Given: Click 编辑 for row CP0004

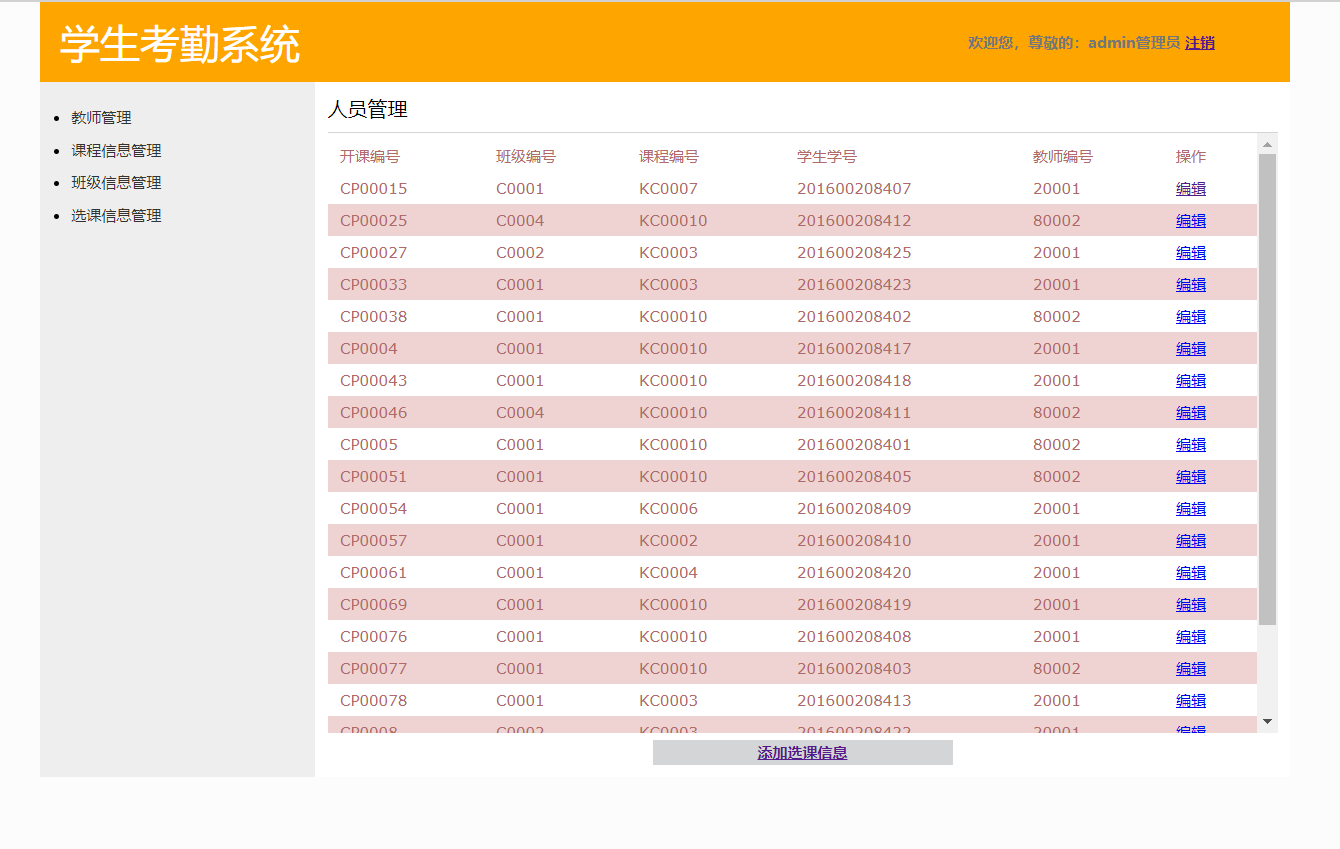Looking at the screenshot, I should pyautogui.click(x=1191, y=349).
